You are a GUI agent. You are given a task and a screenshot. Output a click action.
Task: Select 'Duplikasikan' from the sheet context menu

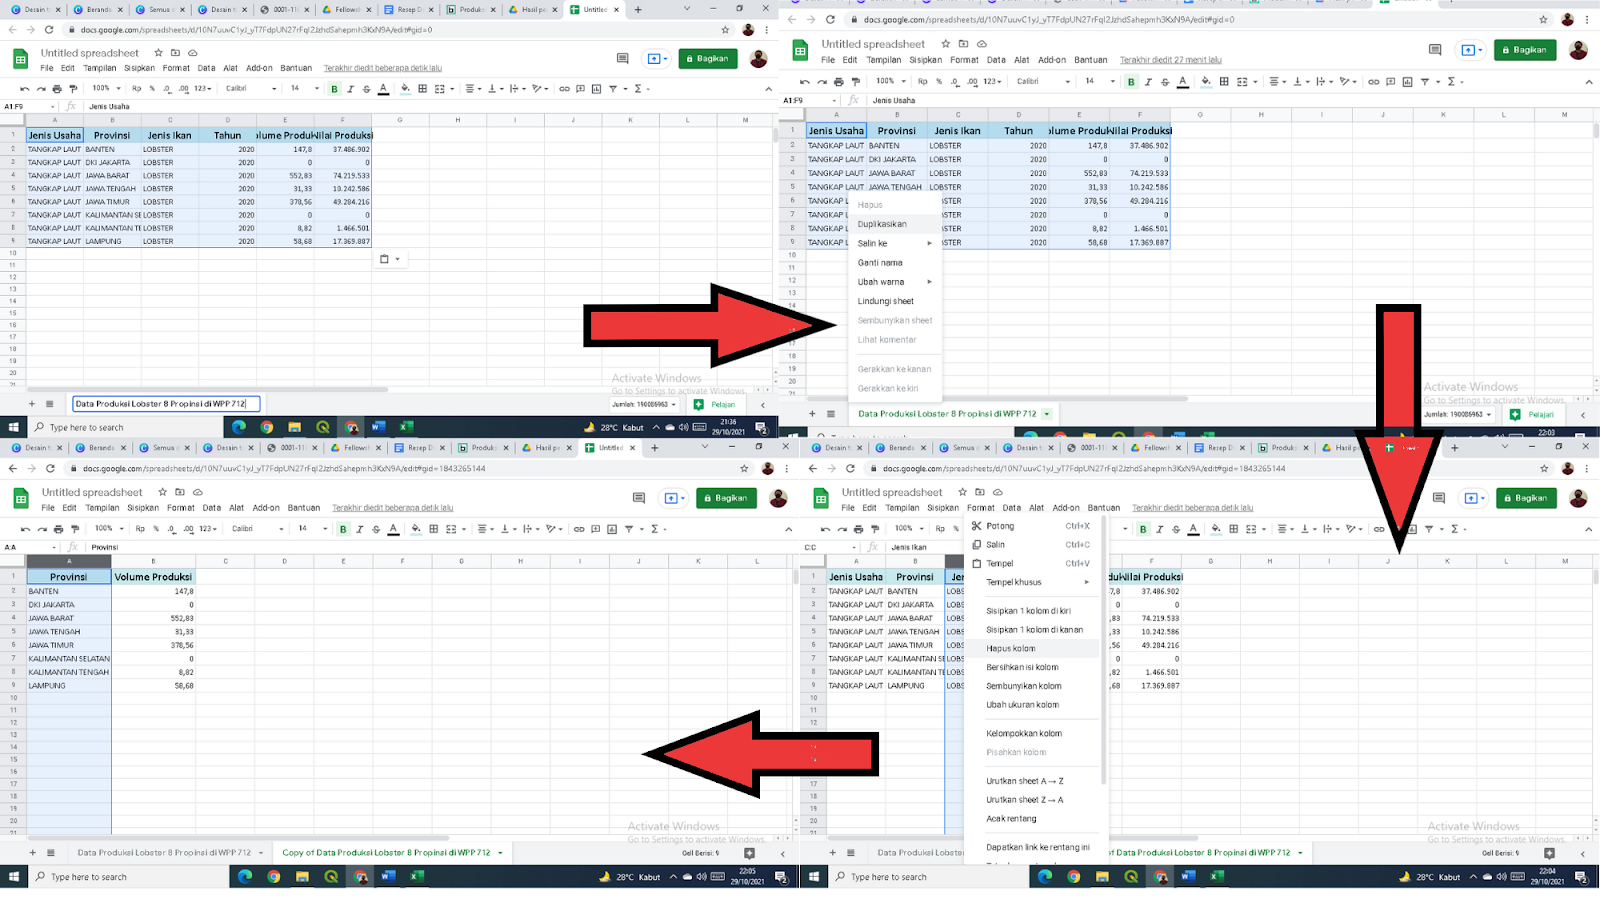(x=882, y=224)
